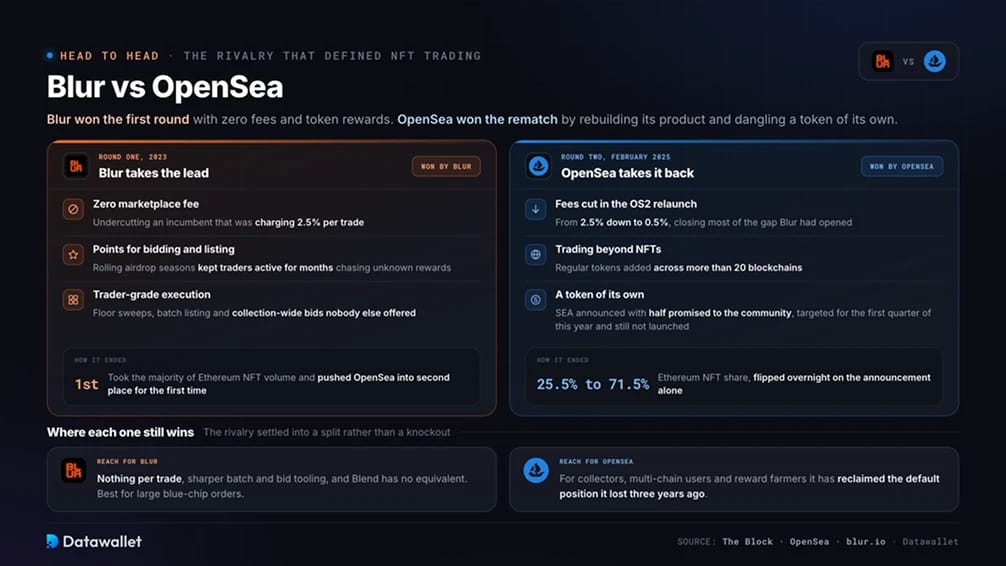Click the 'Blur takes the lead' heading
The image size is (1006, 566).
coord(153,173)
